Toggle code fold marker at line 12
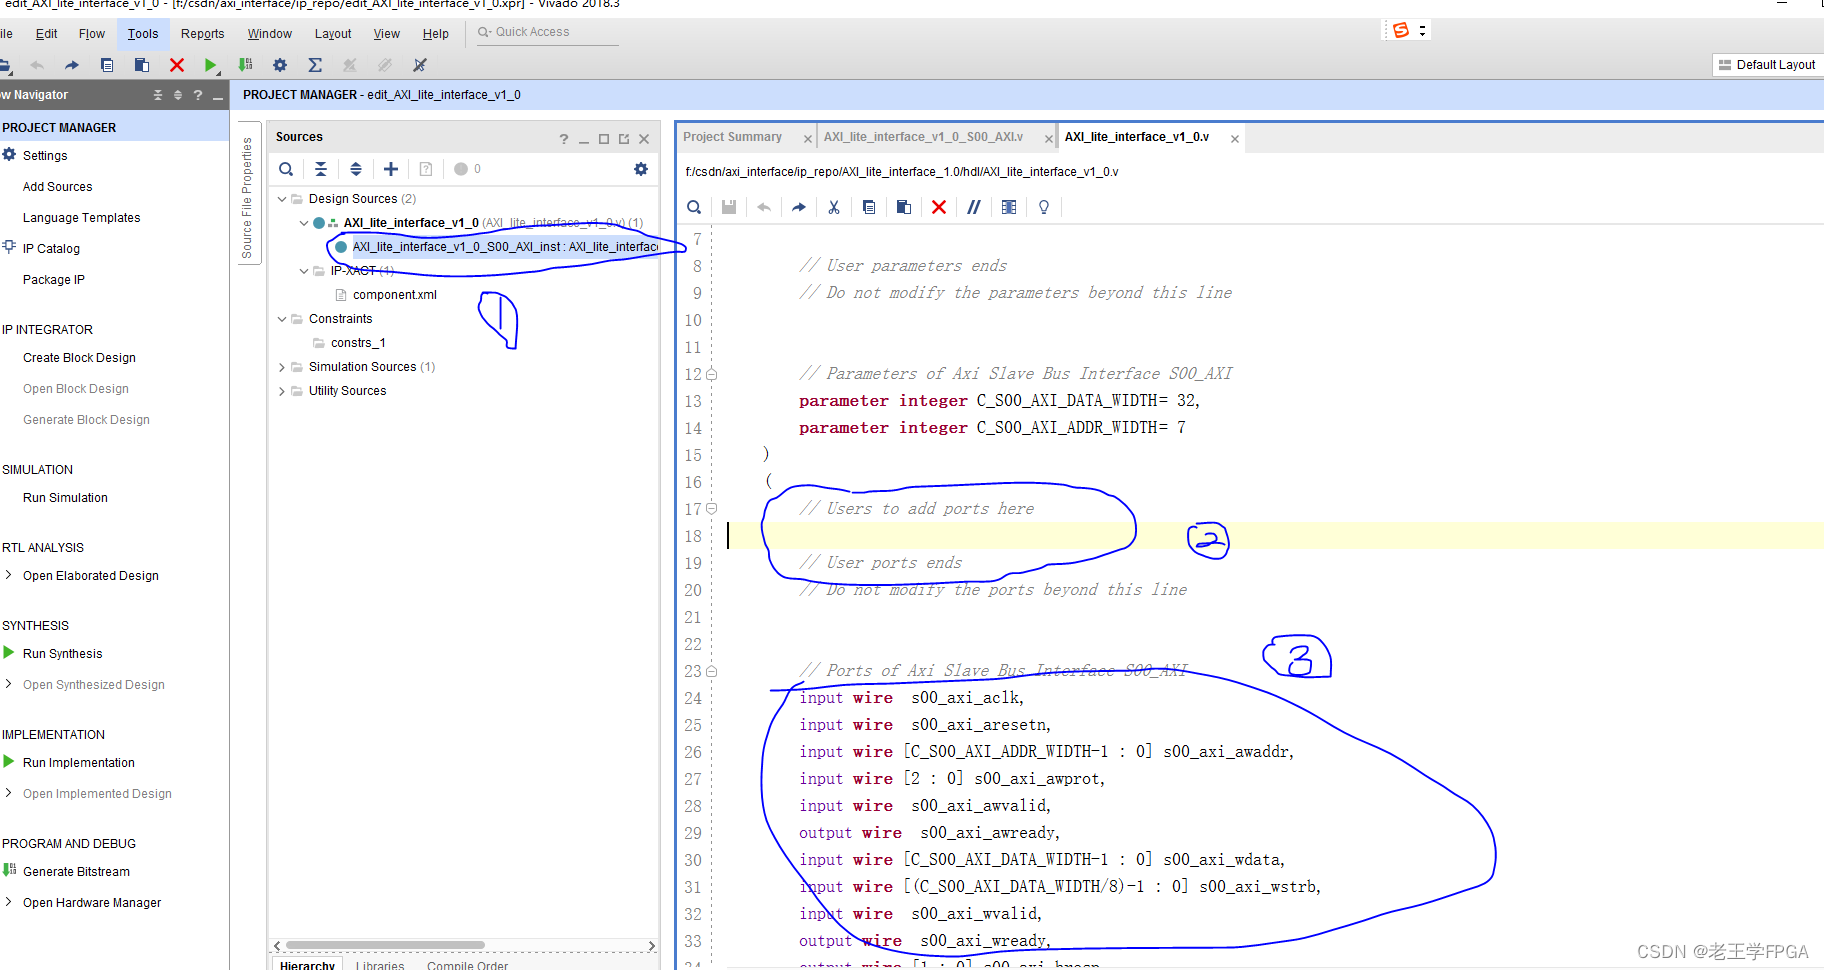The width and height of the screenshot is (1824, 970). 712,374
